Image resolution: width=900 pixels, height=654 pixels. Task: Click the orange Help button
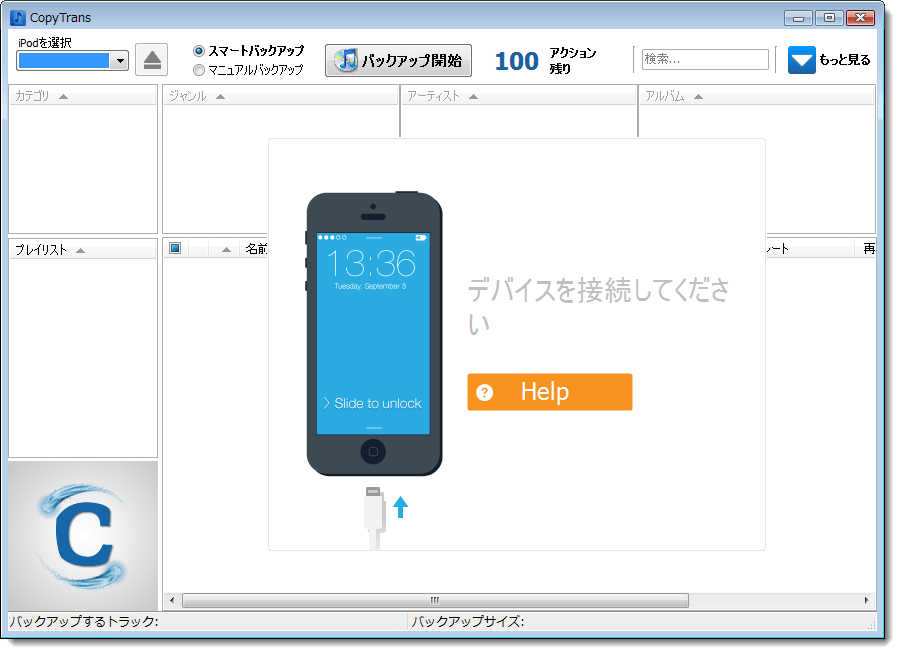(x=550, y=392)
